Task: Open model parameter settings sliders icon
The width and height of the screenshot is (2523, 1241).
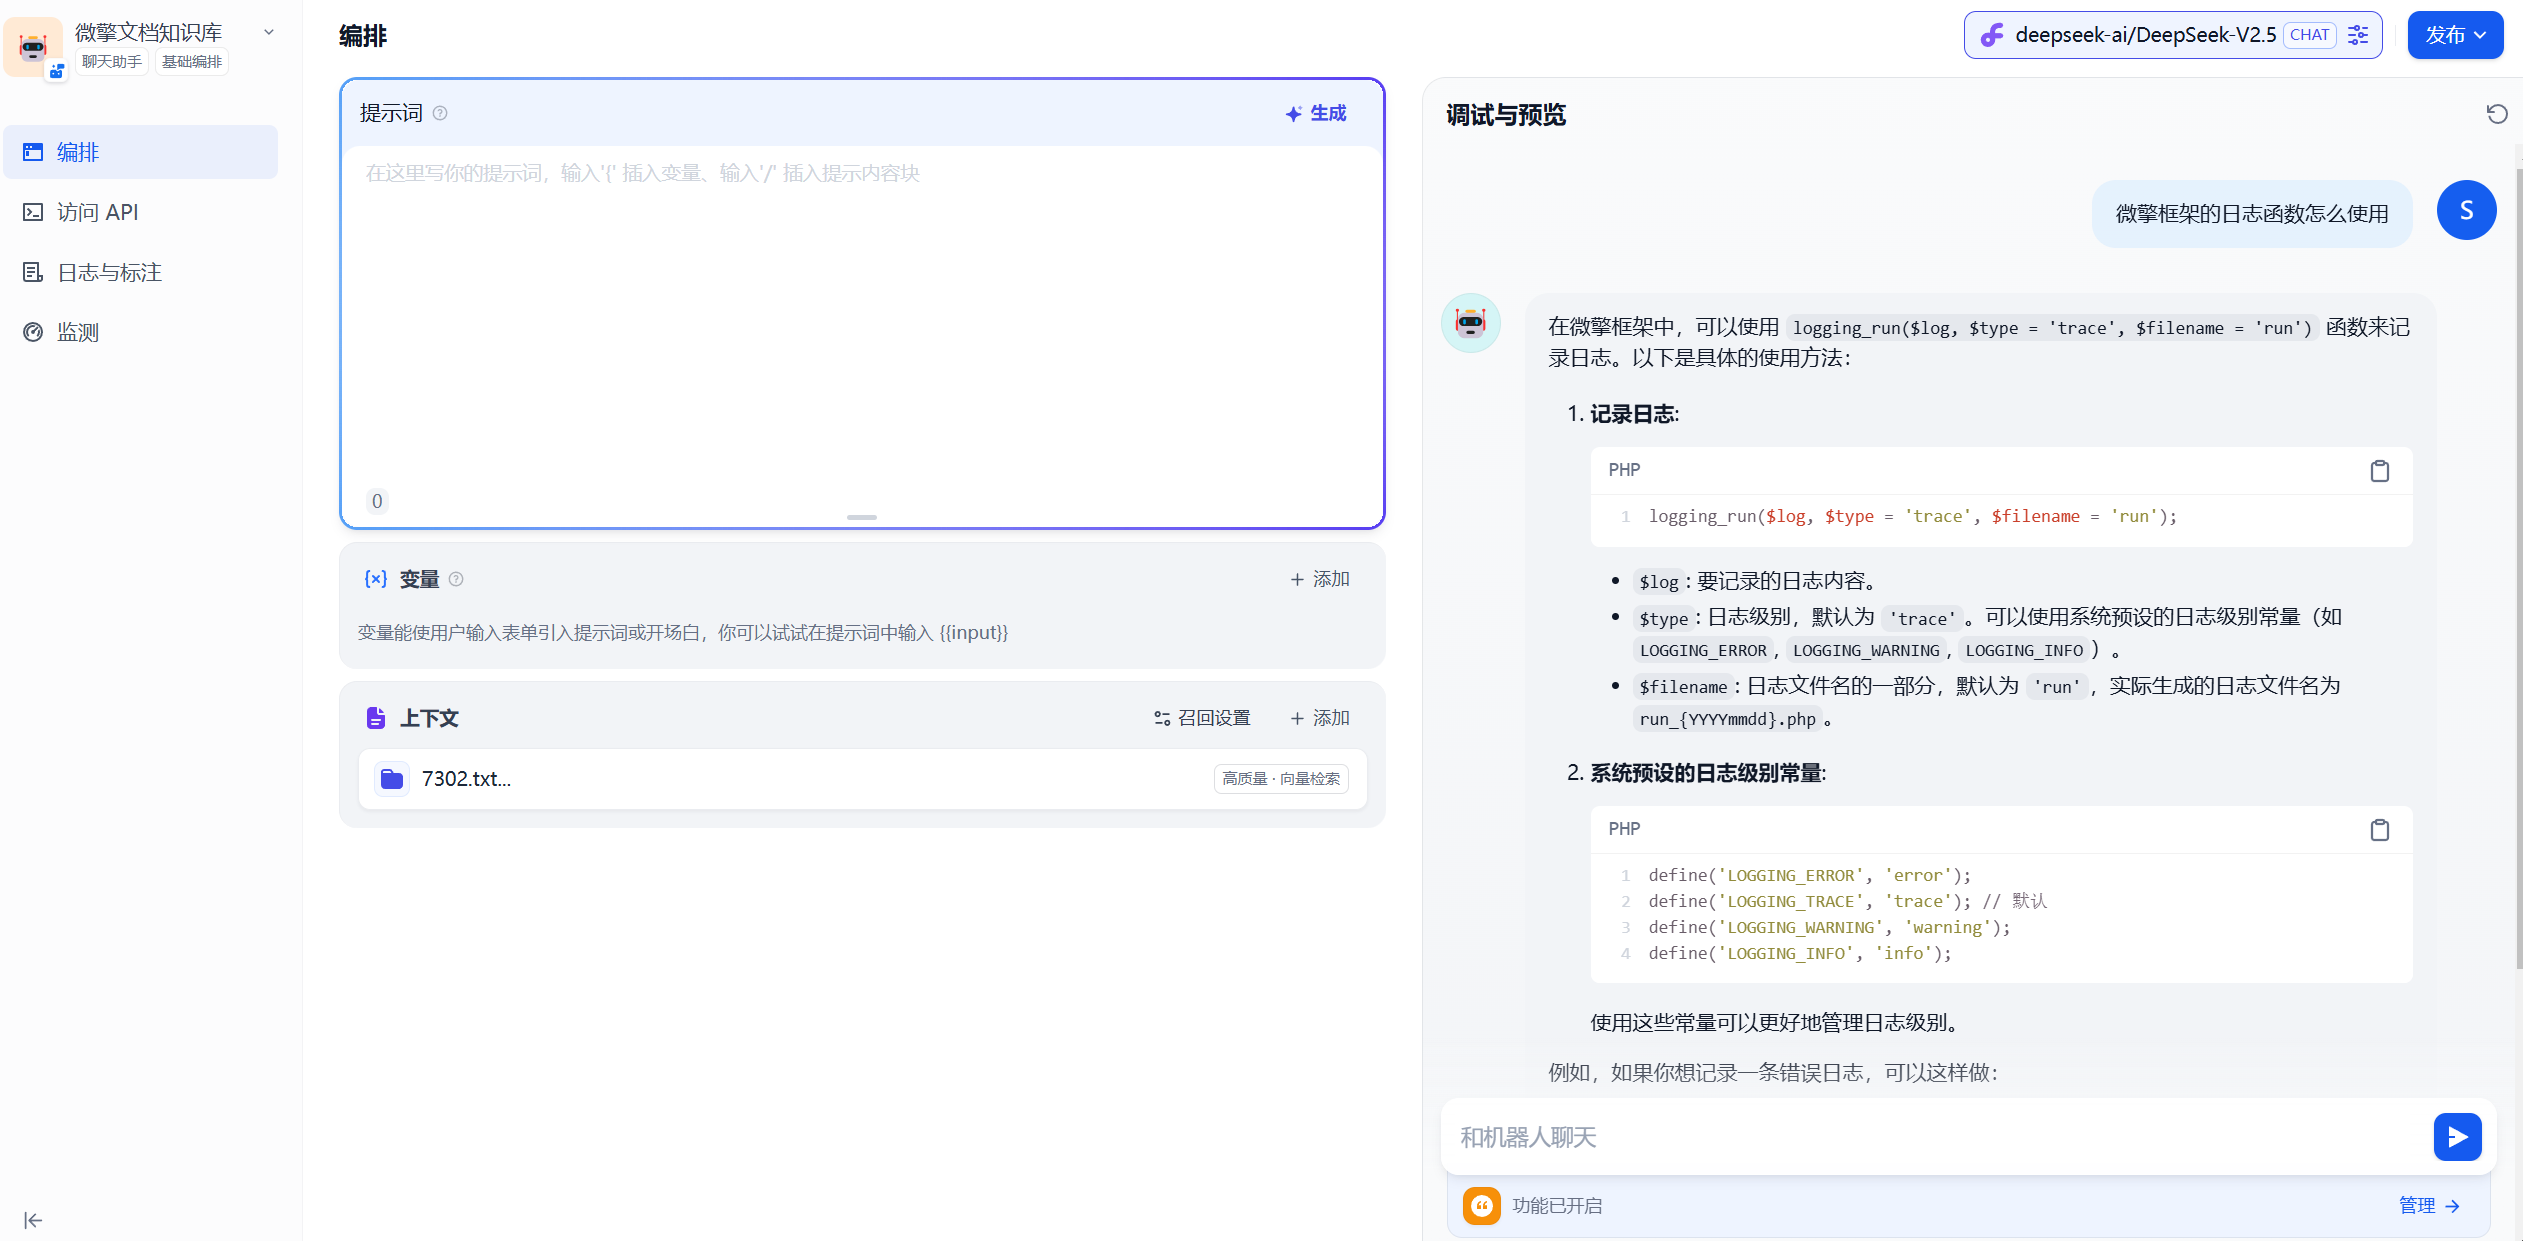Action: tap(2358, 35)
